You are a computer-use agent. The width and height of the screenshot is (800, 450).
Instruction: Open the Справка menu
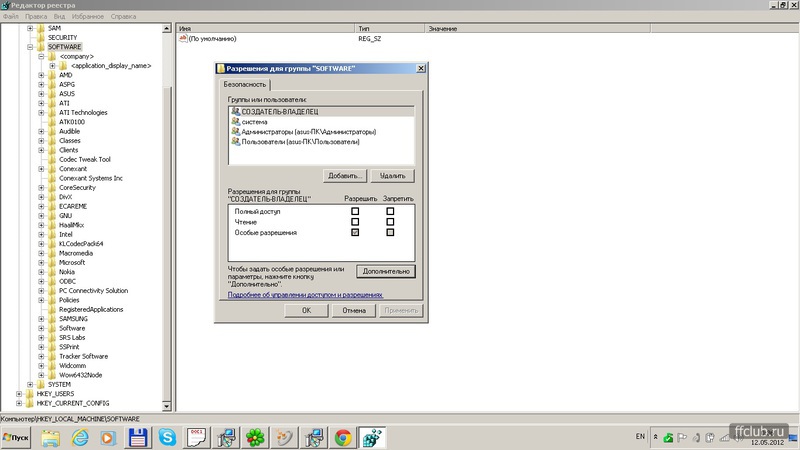click(x=123, y=16)
